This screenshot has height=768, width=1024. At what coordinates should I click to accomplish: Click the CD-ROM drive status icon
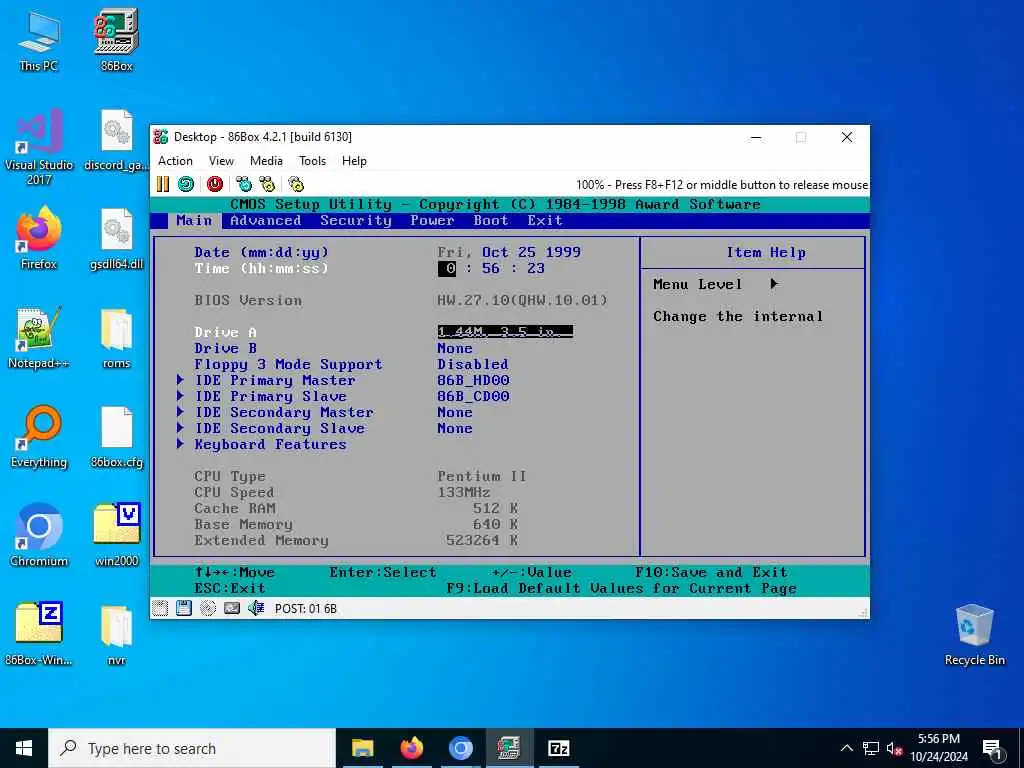click(x=208, y=608)
